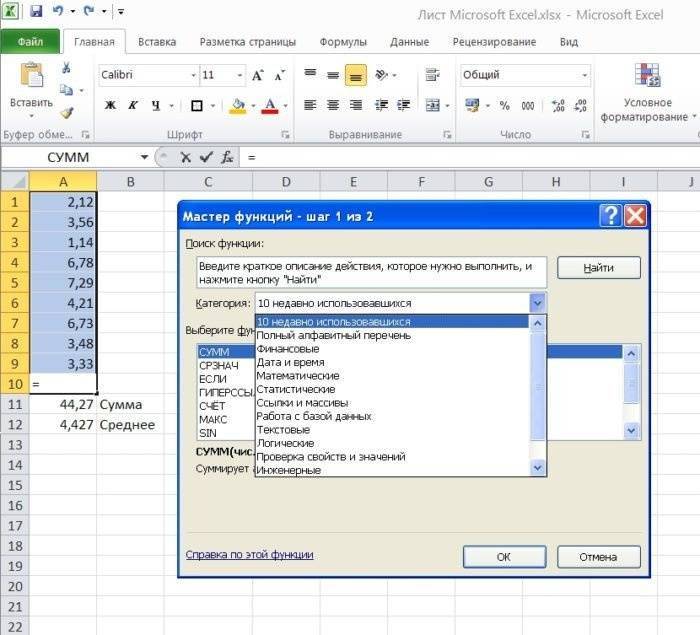The image size is (700, 635).
Task: Confirm formula entry with the checkmark icon
Action: (x=206, y=157)
